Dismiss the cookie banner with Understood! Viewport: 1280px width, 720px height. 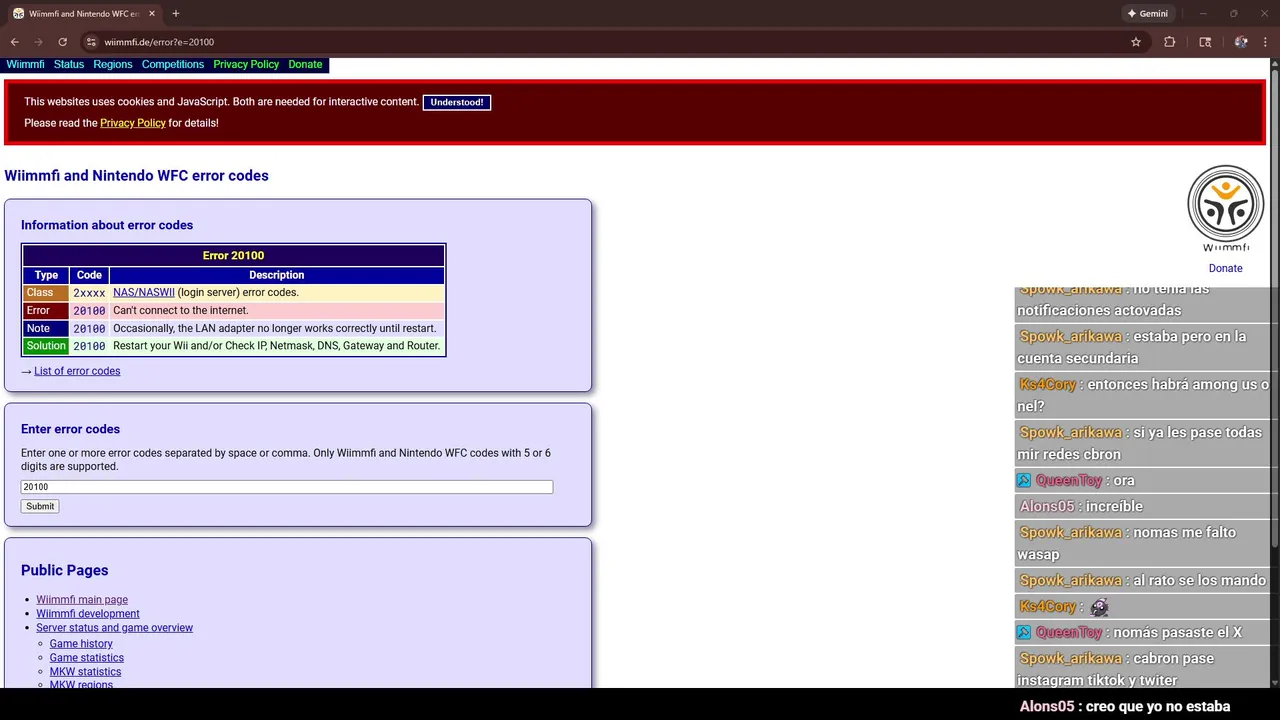pos(457,102)
